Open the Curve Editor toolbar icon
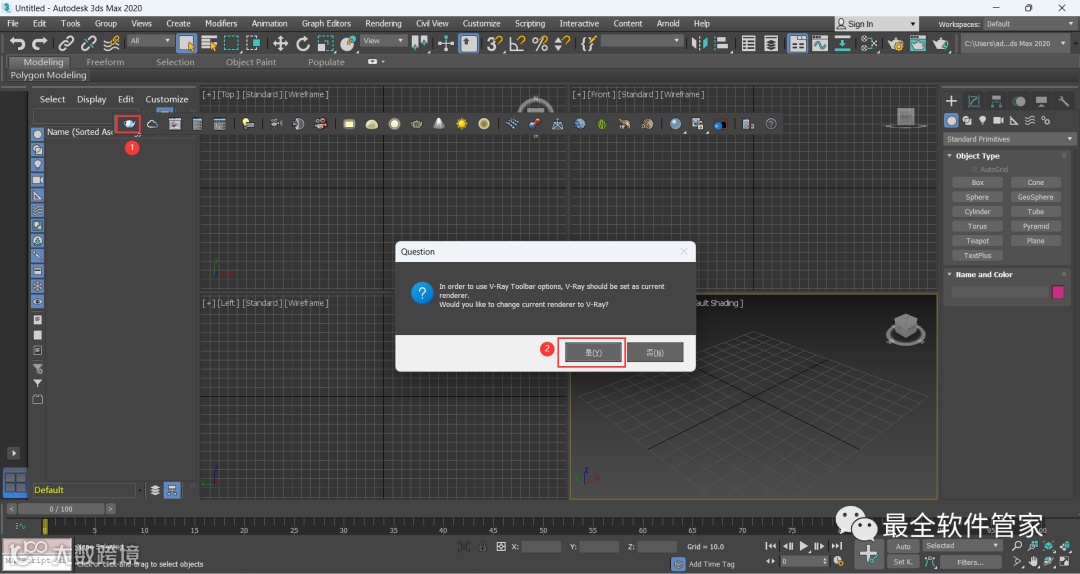 pos(820,43)
